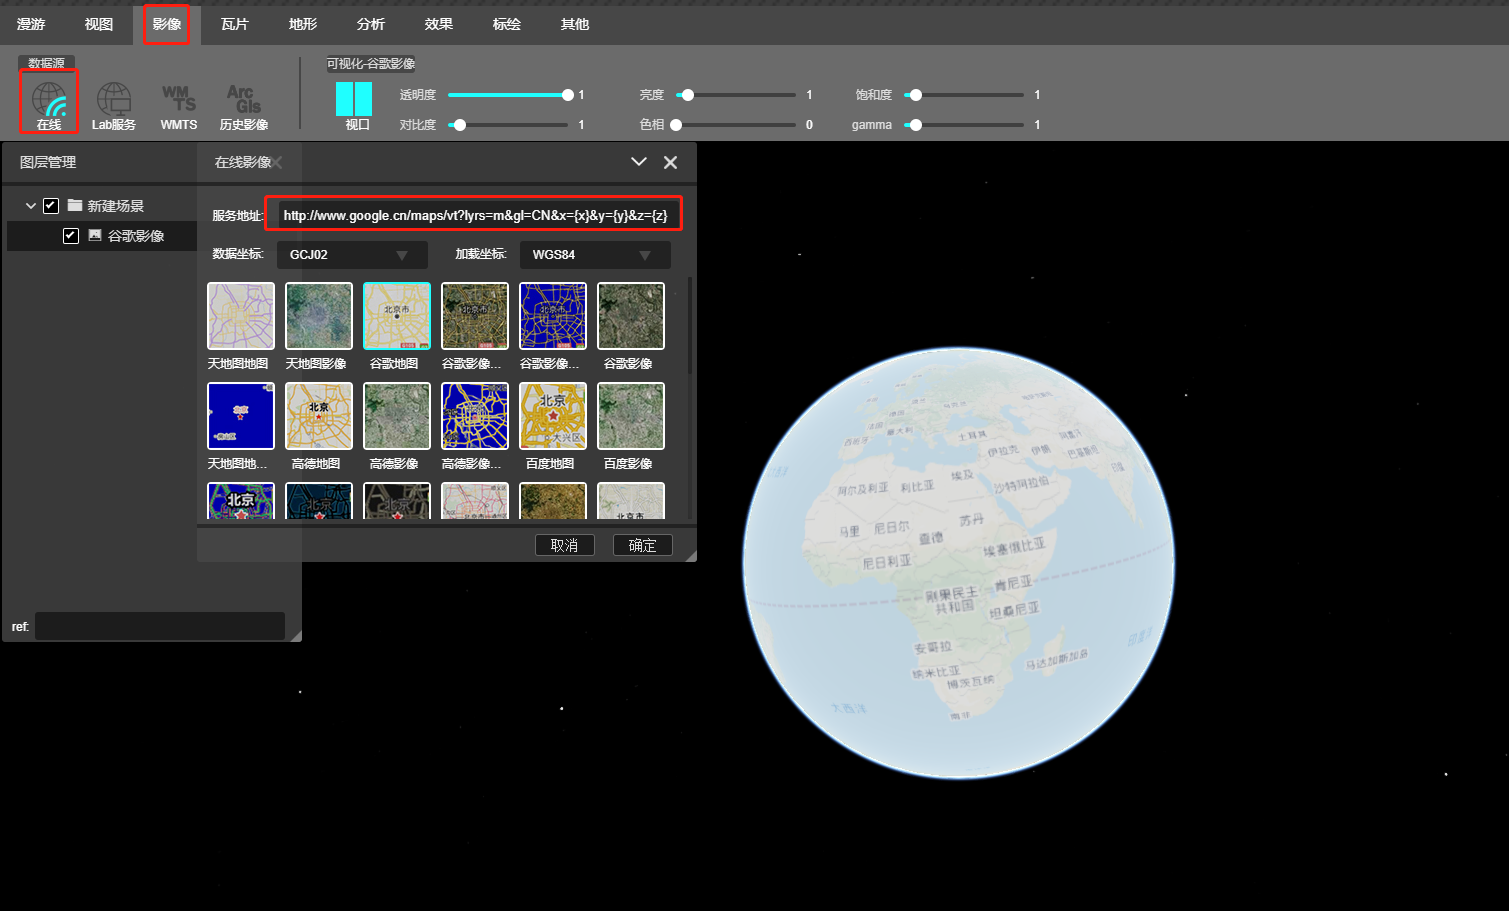Image resolution: width=1509 pixels, height=911 pixels.
Task: Click the folder icon of 新建场景
Action: (x=75, y=205)
